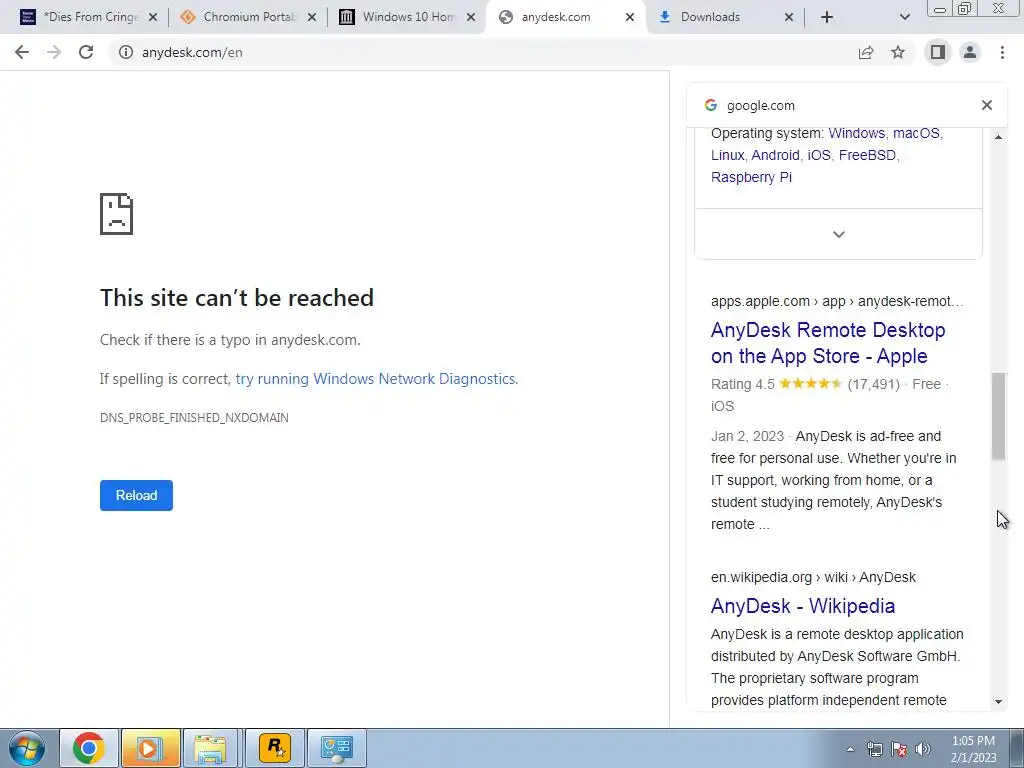Viewport: 1024px width, 768px height.
Task: Close the Chromium Portable tab
Action: coord(312,17)
